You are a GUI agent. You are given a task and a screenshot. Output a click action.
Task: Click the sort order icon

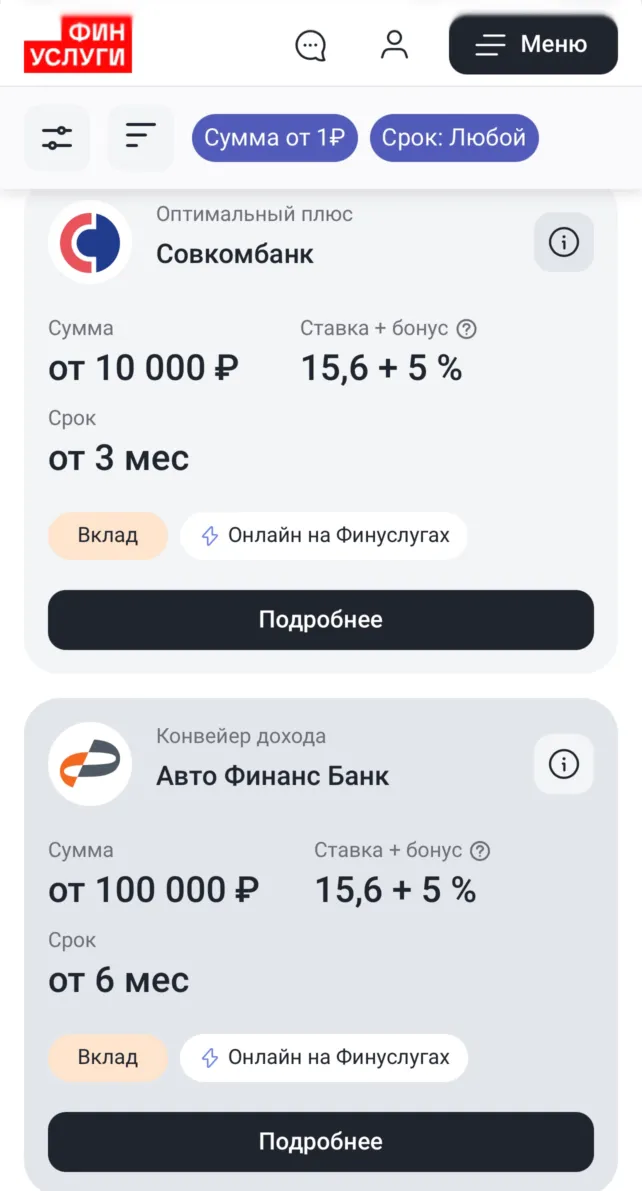pos(139,138)
